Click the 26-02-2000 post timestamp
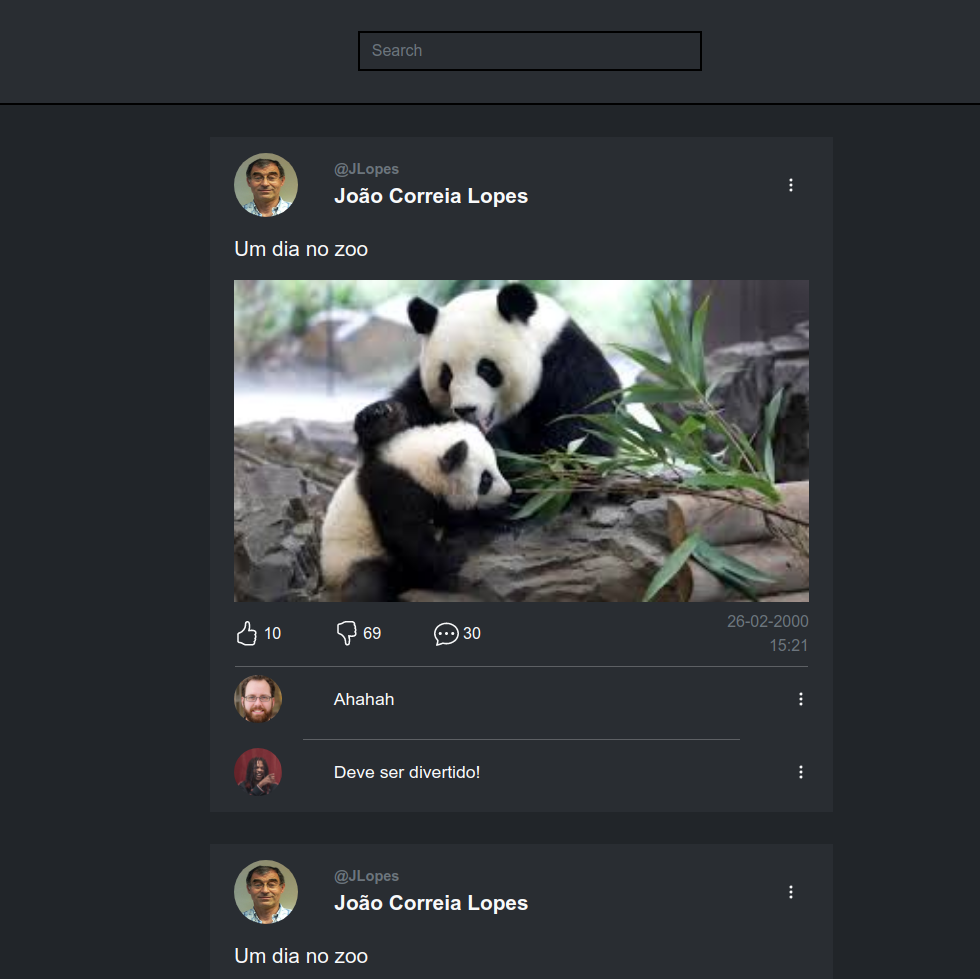 click(x=767, y=622)
